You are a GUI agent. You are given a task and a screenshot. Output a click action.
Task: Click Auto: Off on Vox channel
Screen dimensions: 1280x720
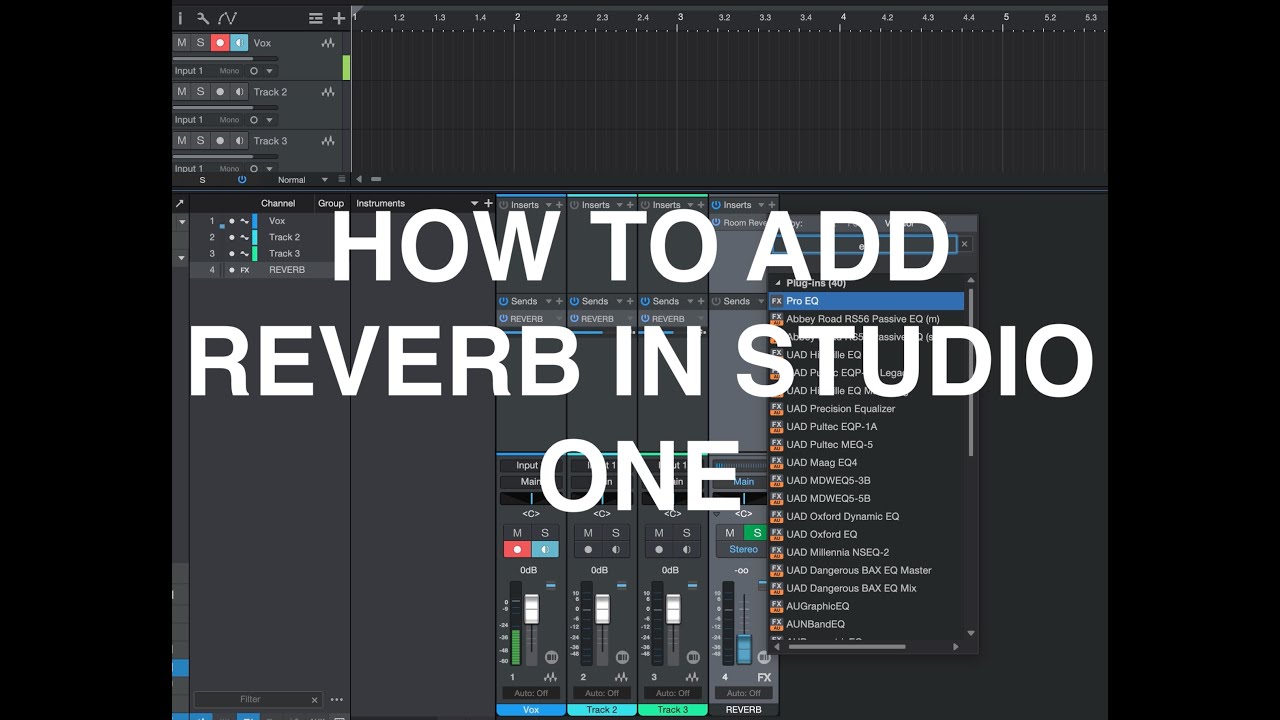531,693
